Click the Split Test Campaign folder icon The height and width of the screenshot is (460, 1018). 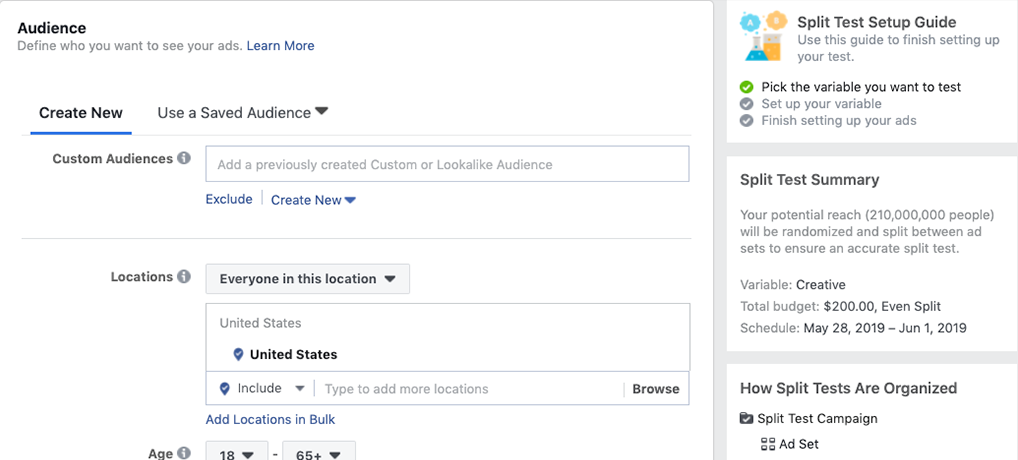coord(746,419)
